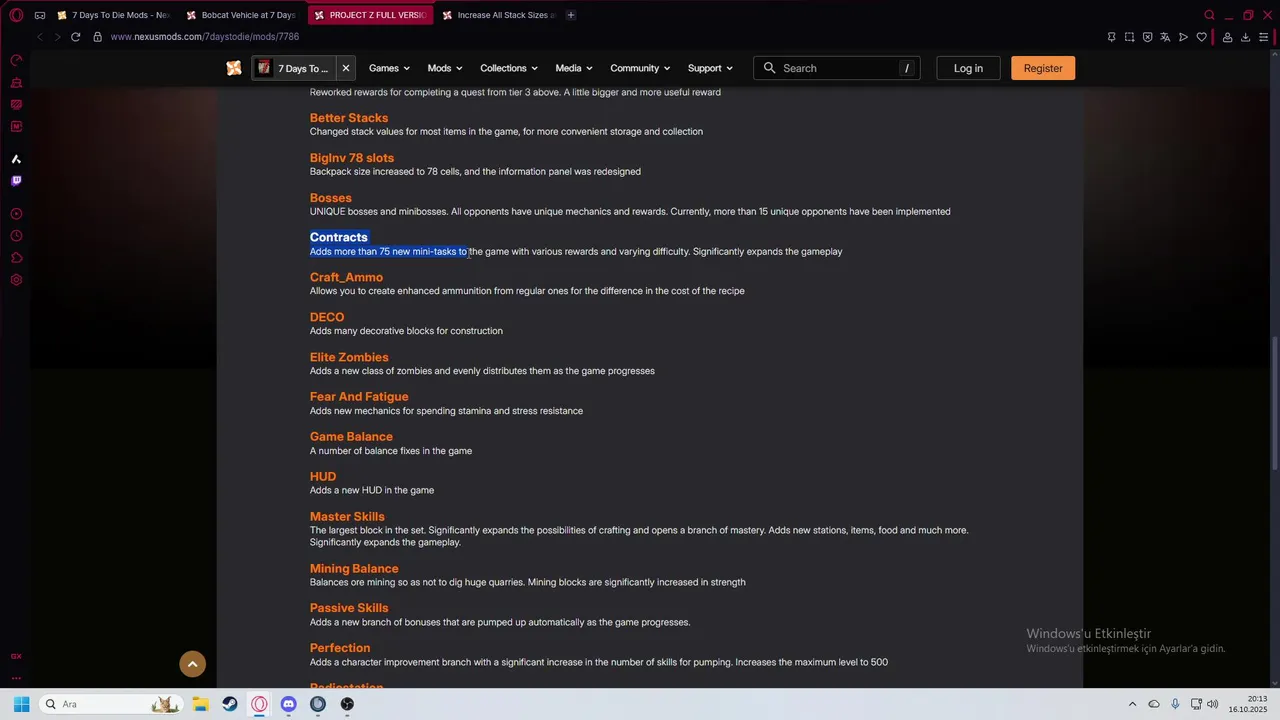Open the player icon in sidebar
The height and width of the screenshot is (720, 1280).
click(x=16, y=214)
